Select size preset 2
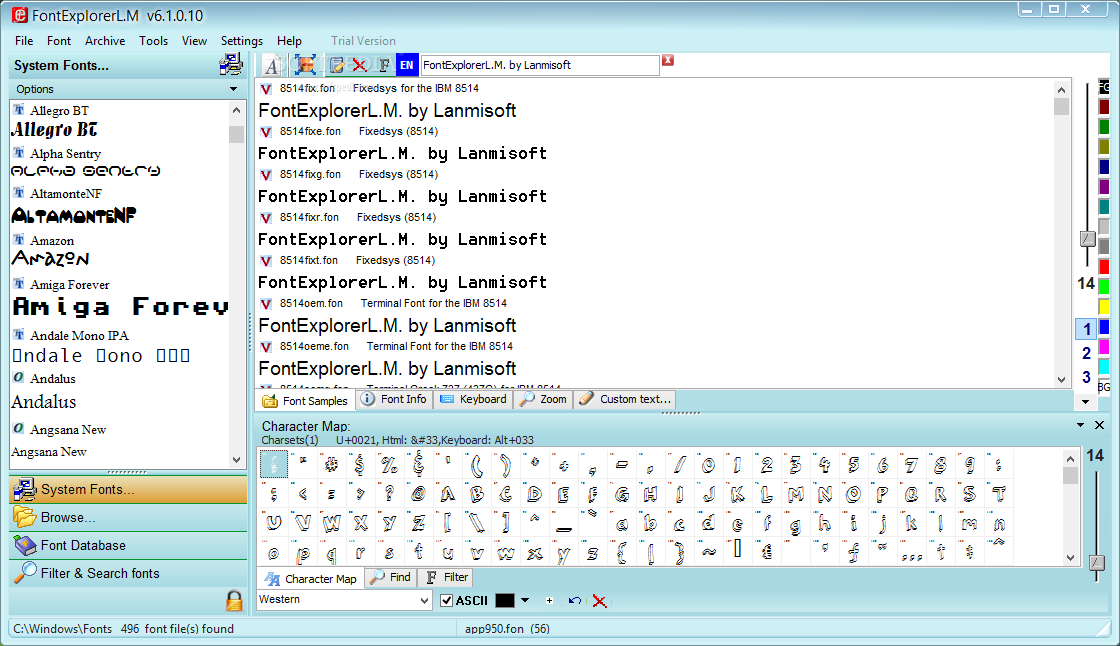Image resolution: width=1120 pixels, height=646 pixels. point(1086,353)
